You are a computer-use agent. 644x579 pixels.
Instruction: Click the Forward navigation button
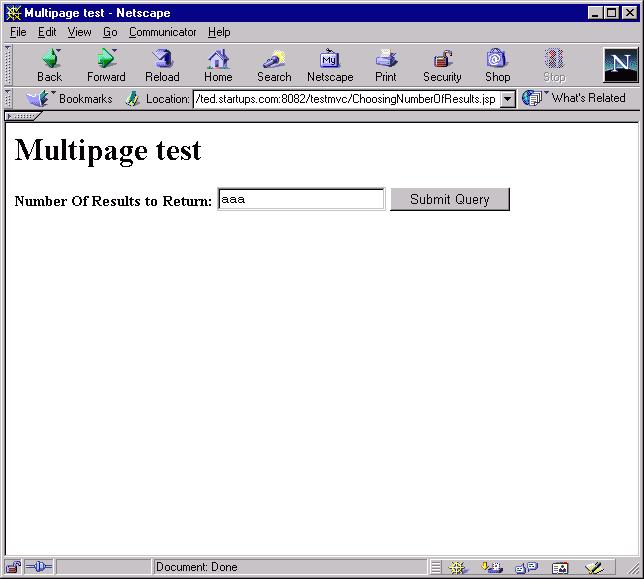[x=106, y=66]
